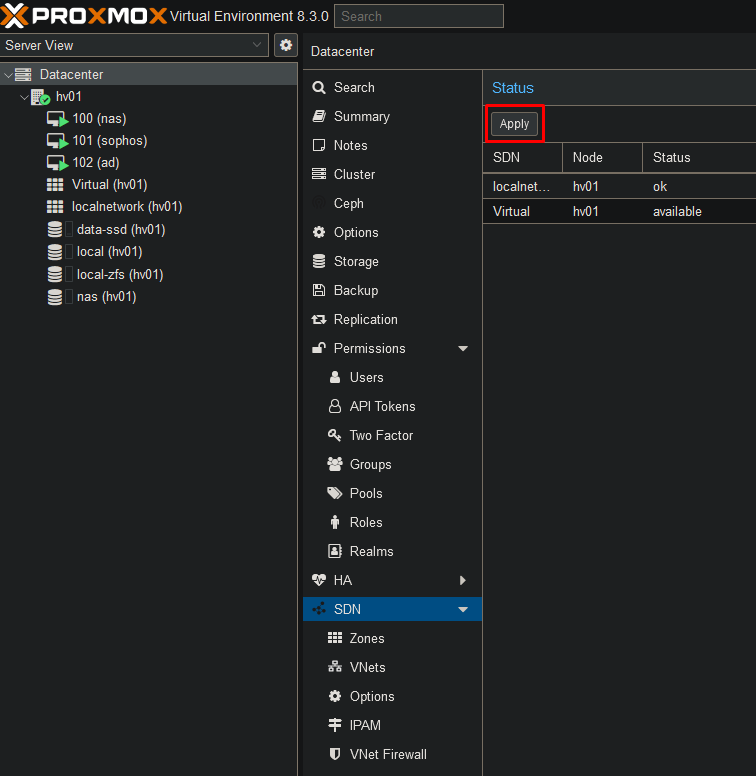Click the Apply button
The image size is (756, 776).
[514, 124]
